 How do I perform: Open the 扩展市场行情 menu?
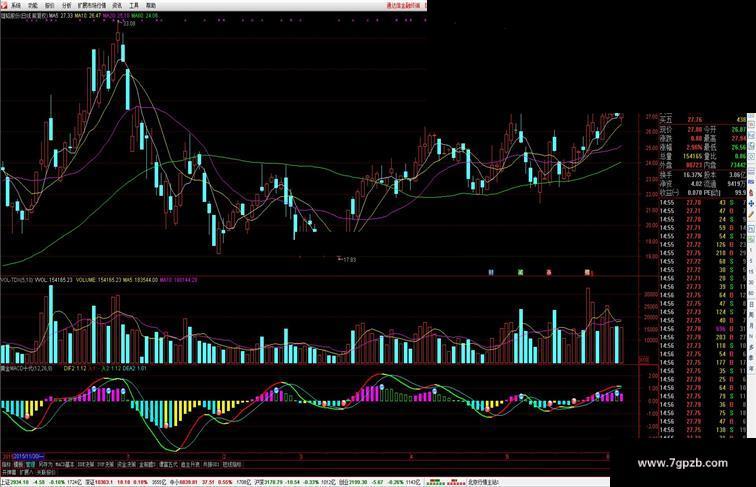click(92, 6)
